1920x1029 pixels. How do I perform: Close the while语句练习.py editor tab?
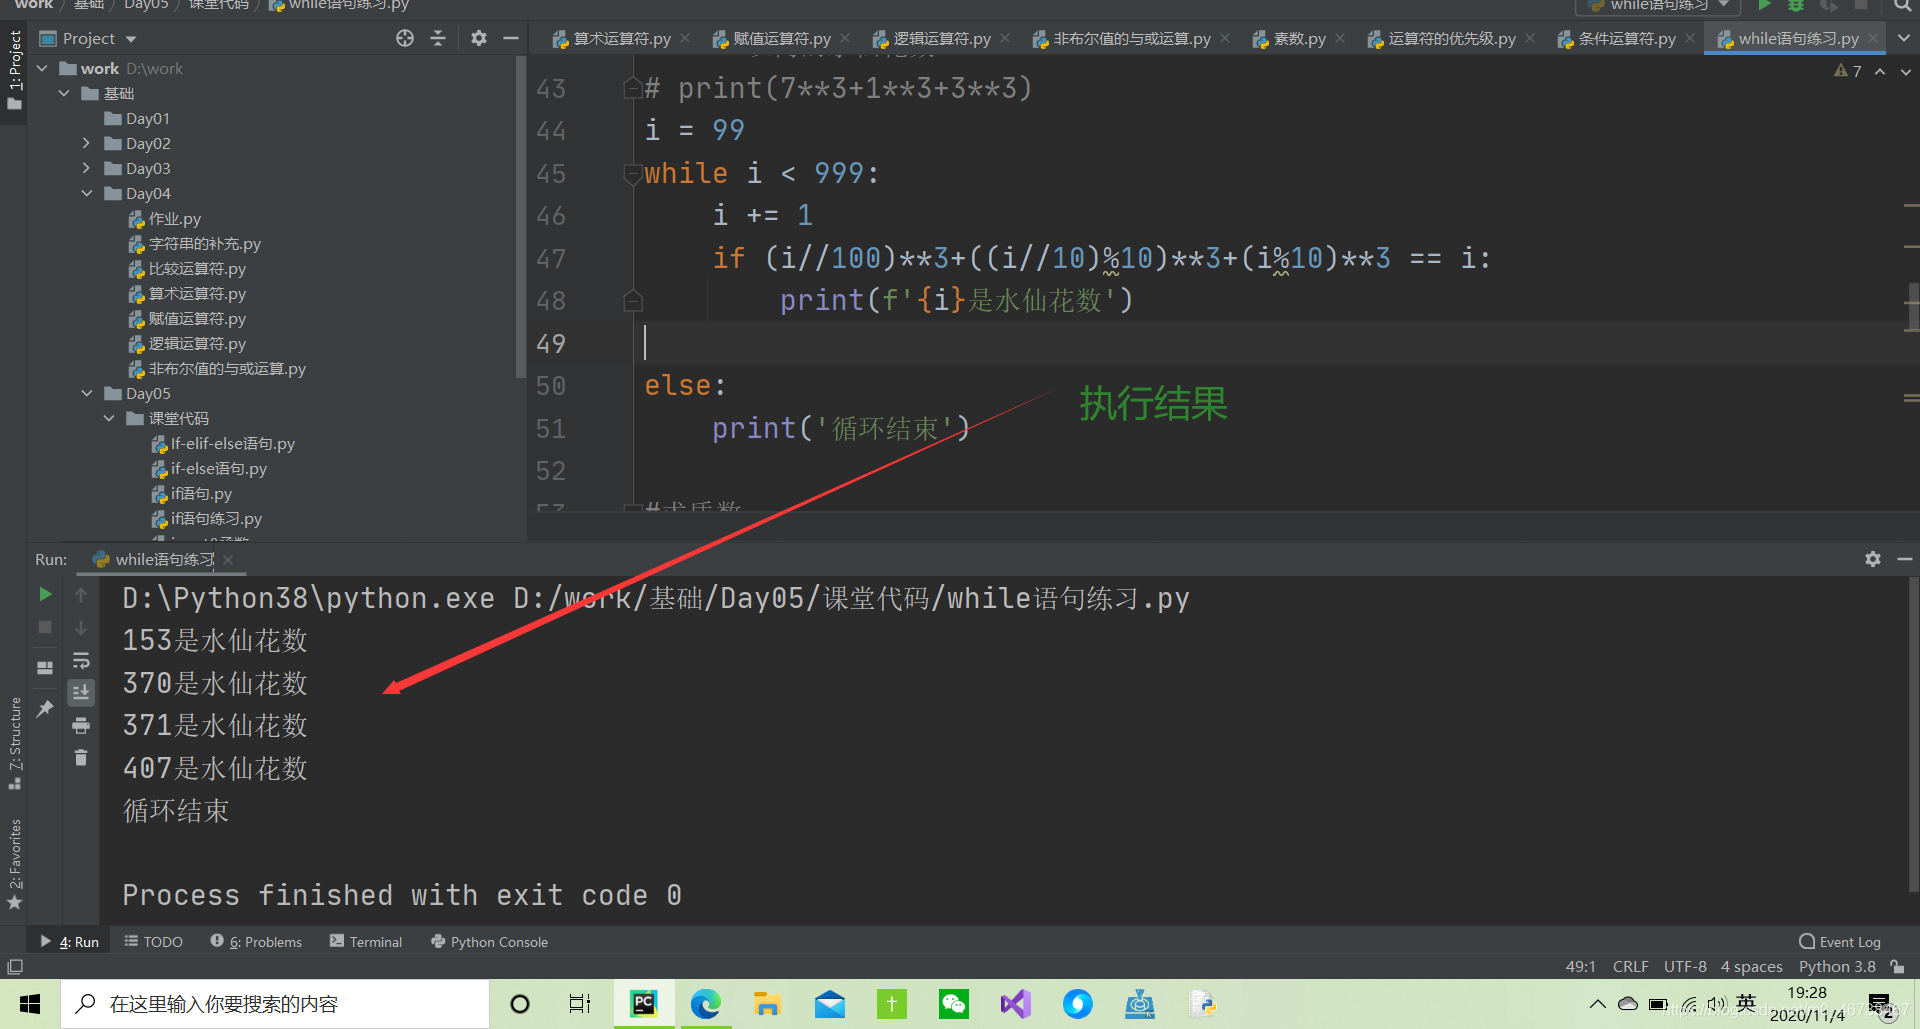1873,38
